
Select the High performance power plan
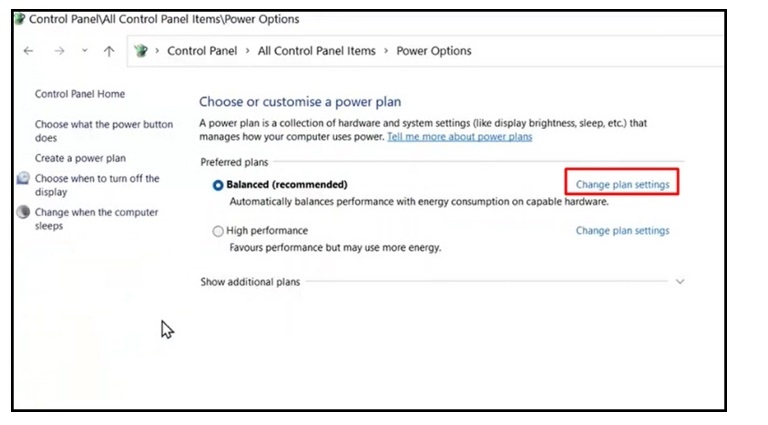click(218, 231)
